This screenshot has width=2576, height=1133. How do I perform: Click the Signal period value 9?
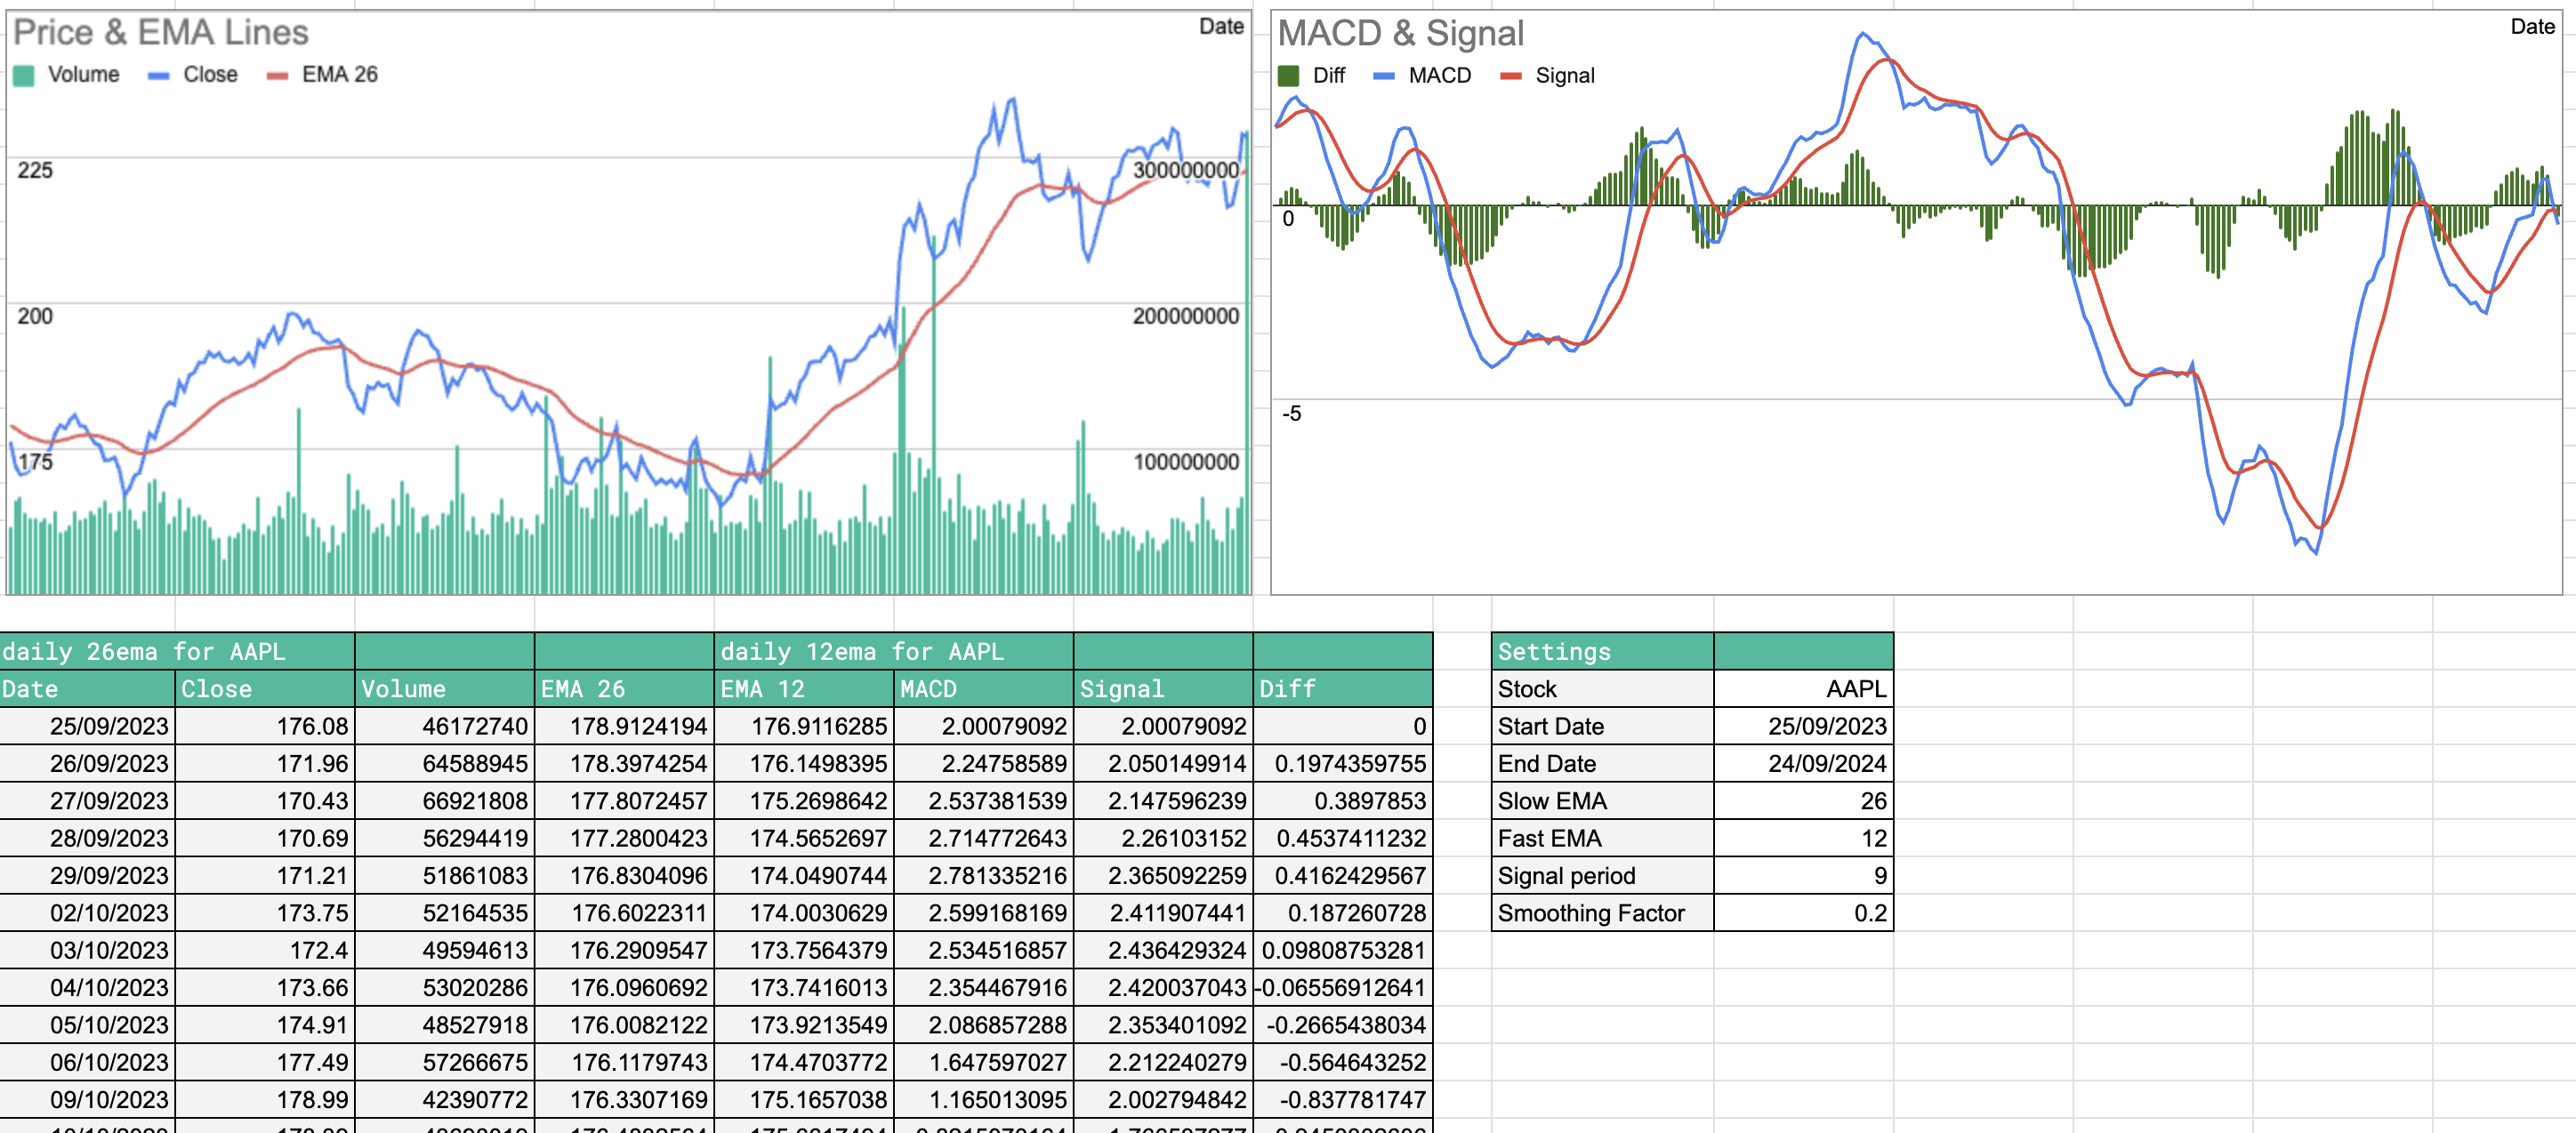1803,876
